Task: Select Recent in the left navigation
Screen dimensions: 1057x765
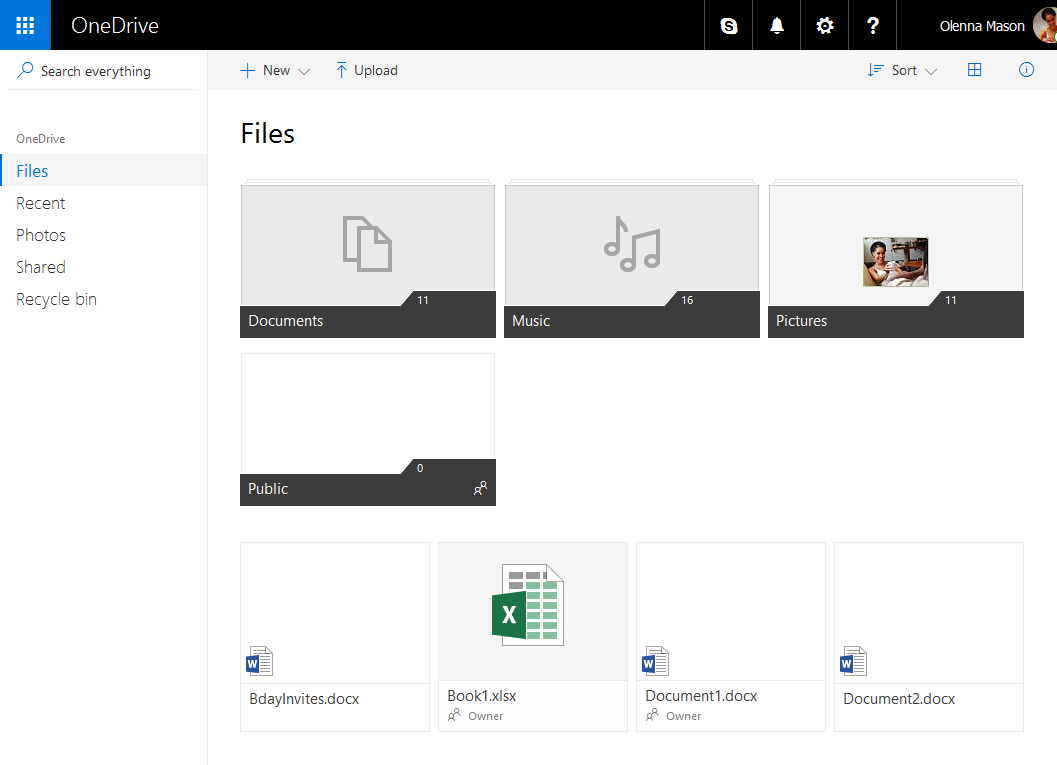Action: (x=41, y=203)
